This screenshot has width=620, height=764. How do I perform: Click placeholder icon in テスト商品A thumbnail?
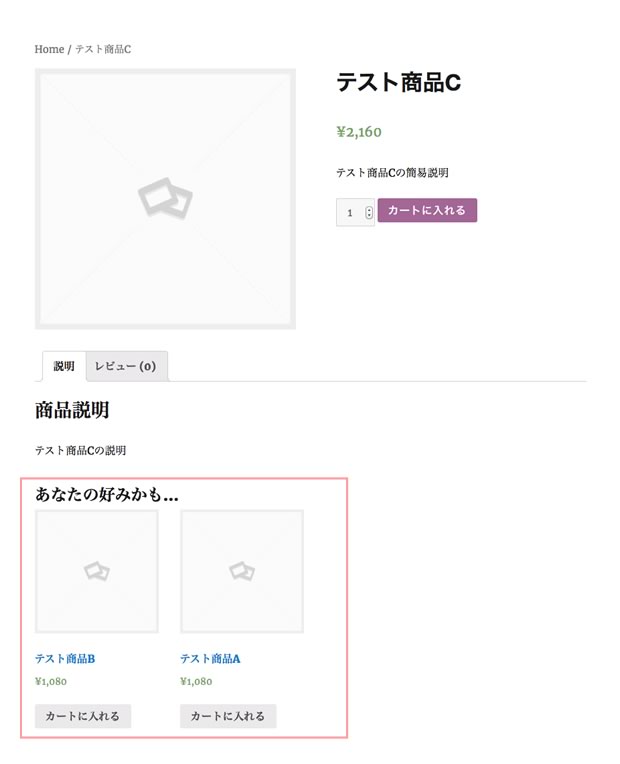242,571
